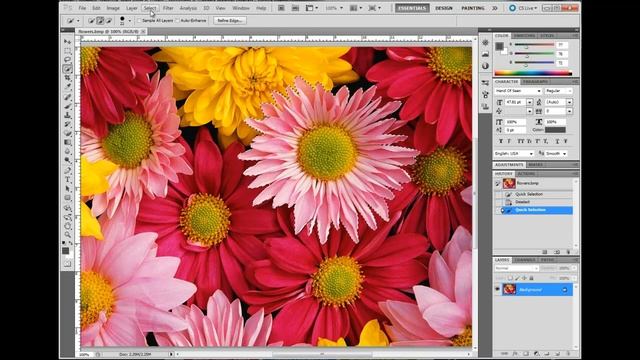Open English: USA language dropdown

pyautogui.click(x=514, y=153)
